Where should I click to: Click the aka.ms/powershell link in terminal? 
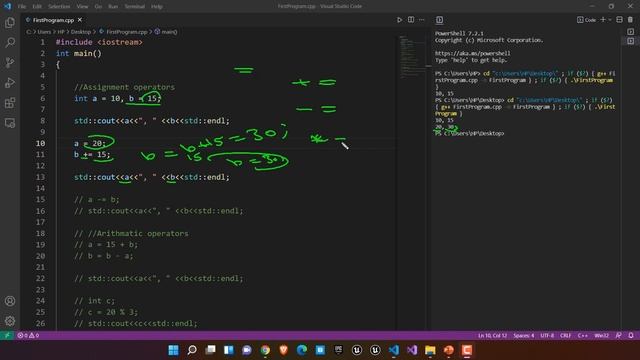[472, 53]
